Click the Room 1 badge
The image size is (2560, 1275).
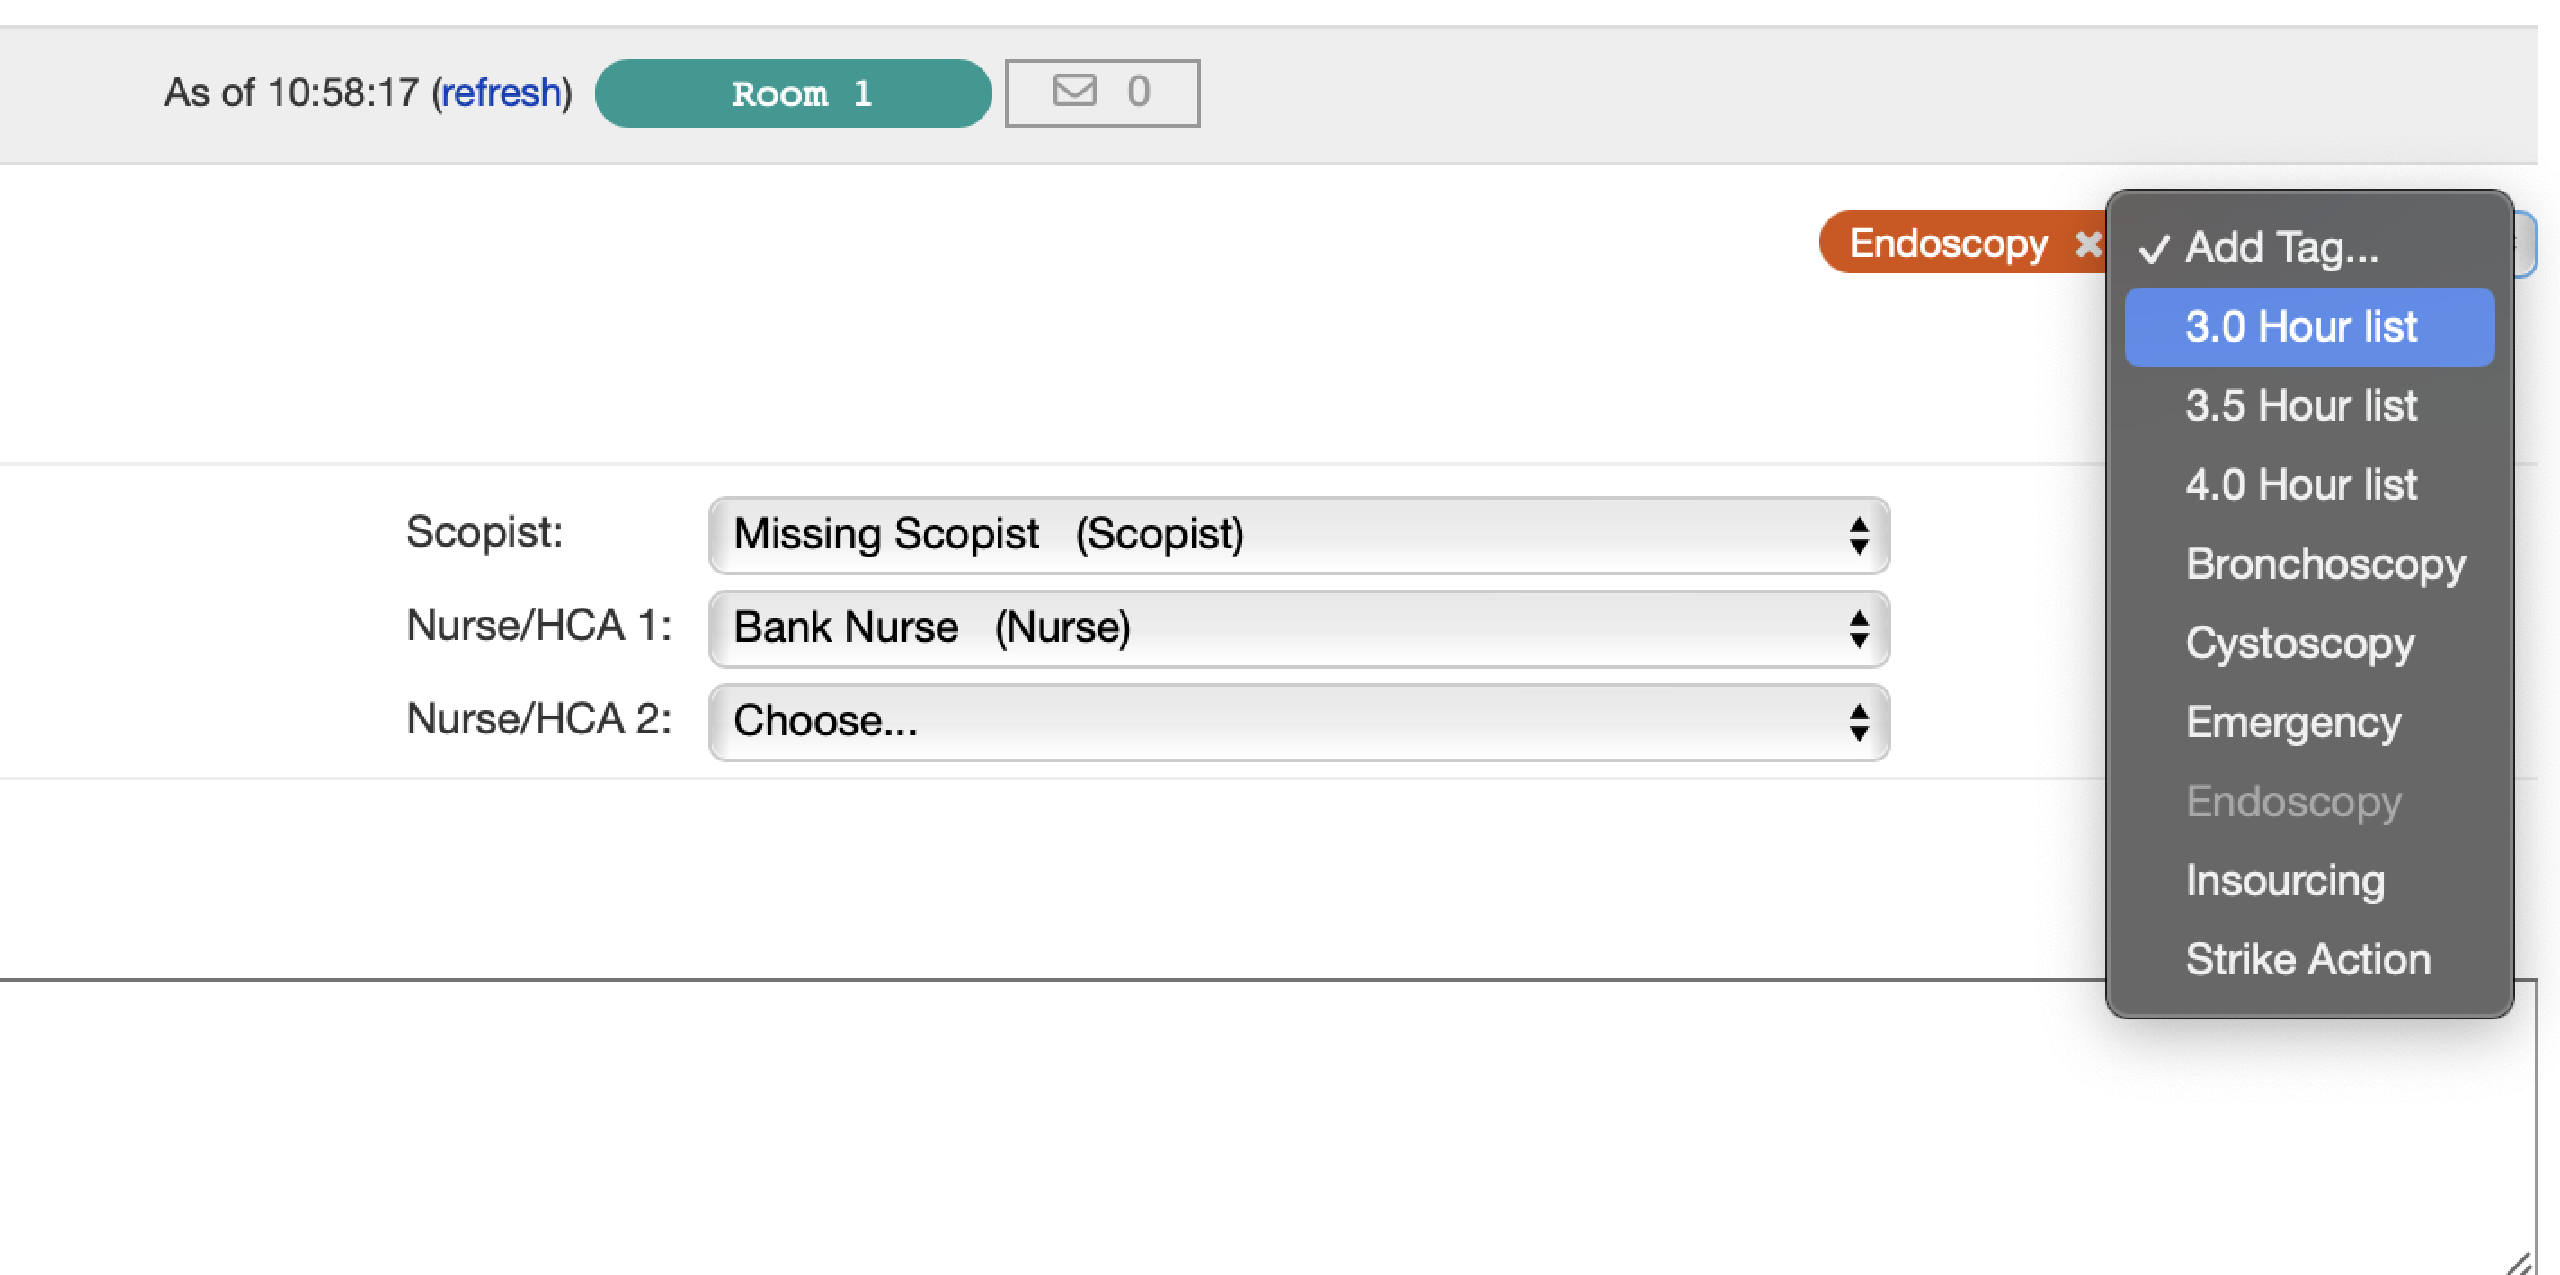[793, 93]
